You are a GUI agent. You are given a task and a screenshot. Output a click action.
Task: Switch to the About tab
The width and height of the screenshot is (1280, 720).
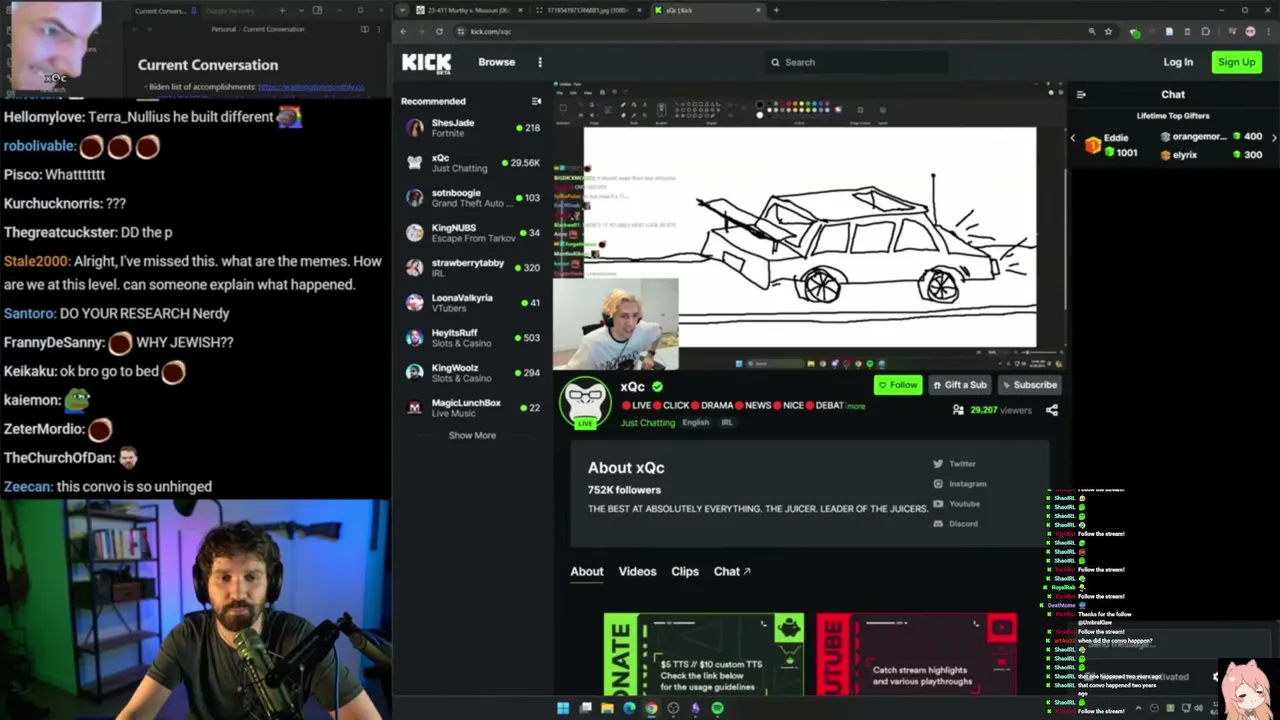(587, 572)
